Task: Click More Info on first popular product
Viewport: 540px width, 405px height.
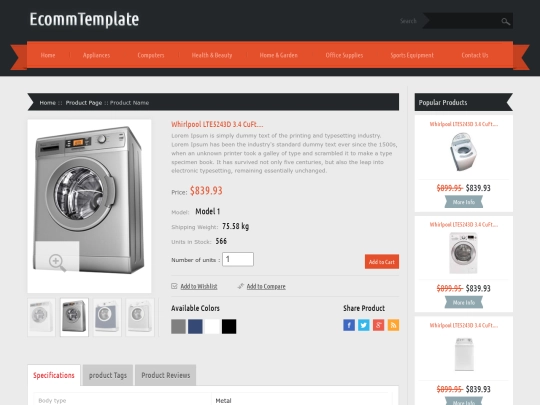Action: (464, 202)
